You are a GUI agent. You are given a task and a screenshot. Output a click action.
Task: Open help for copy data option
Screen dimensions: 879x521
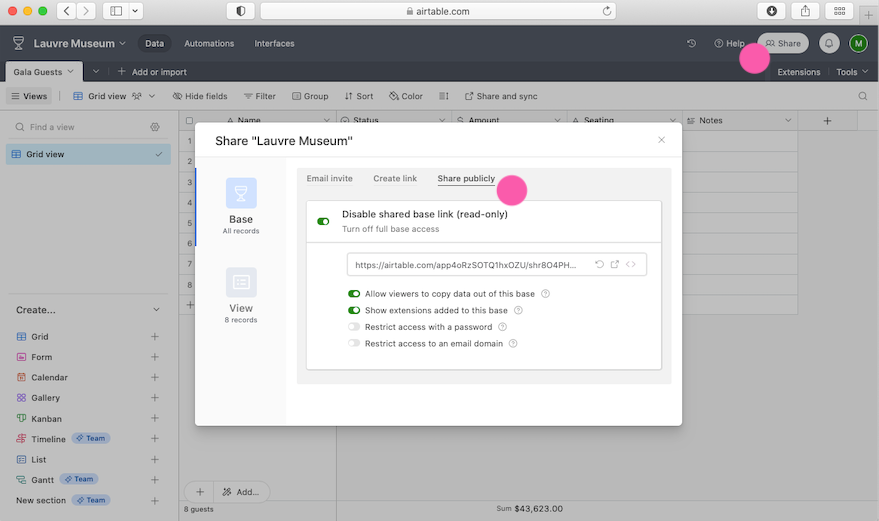pos(545,294)
